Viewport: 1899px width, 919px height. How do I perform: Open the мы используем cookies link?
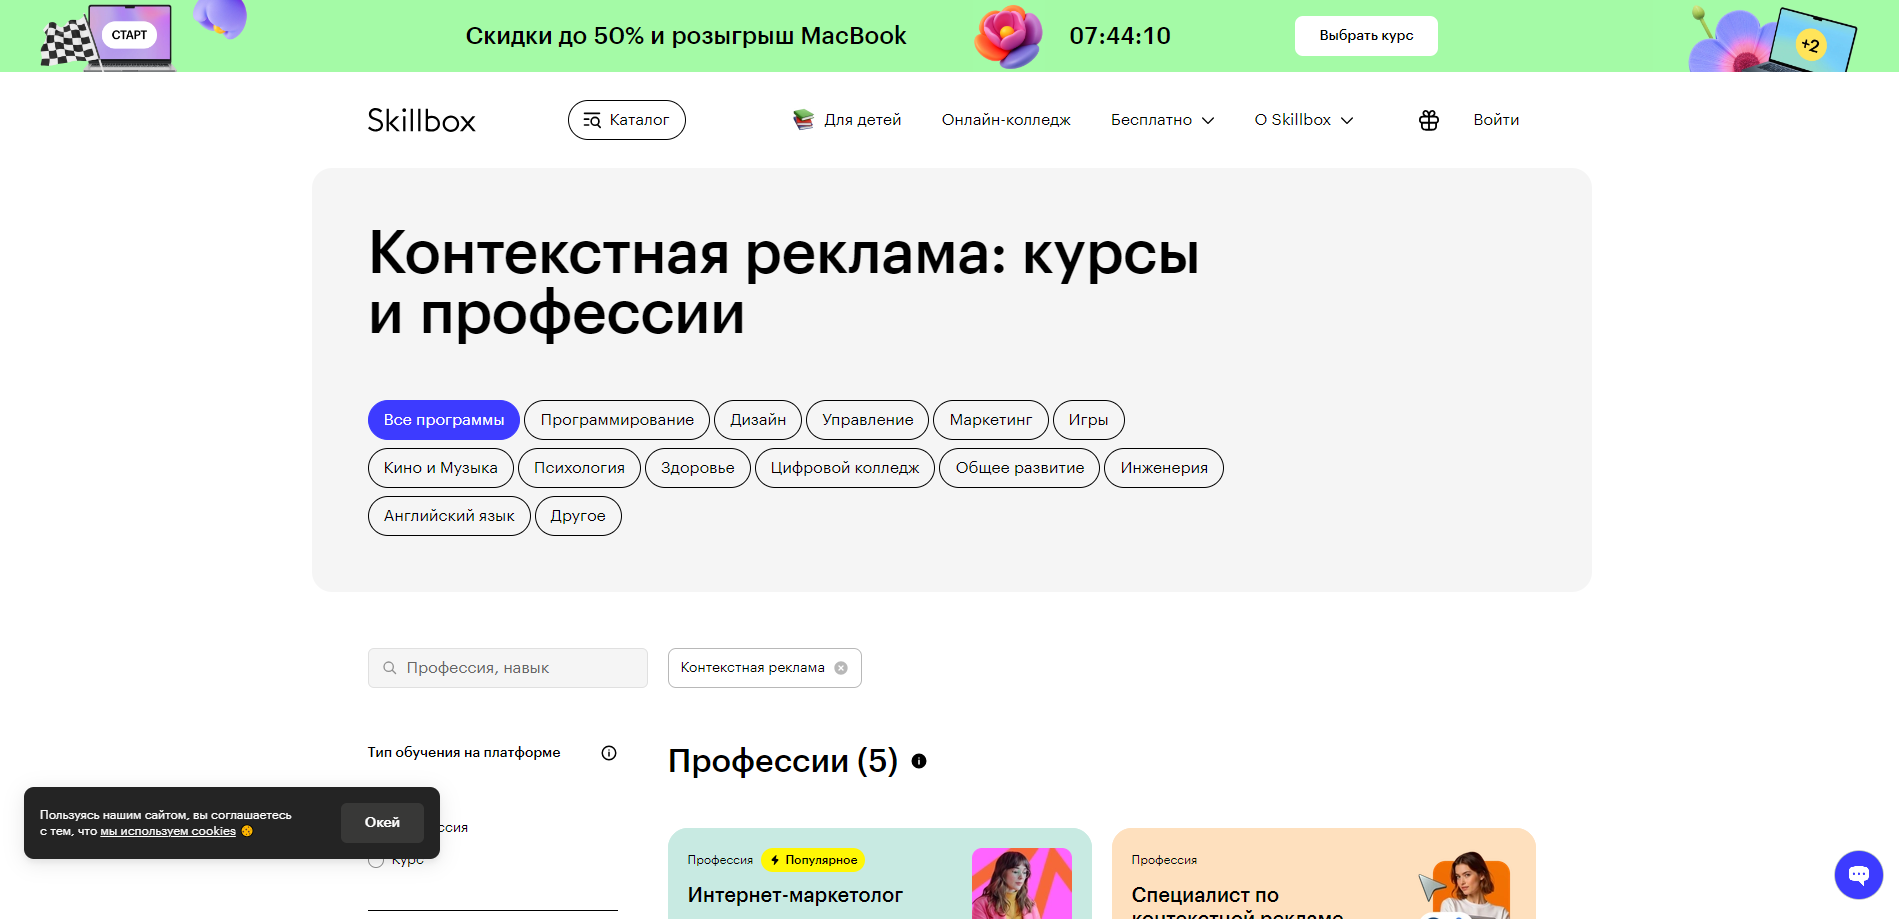click(168, 831)
